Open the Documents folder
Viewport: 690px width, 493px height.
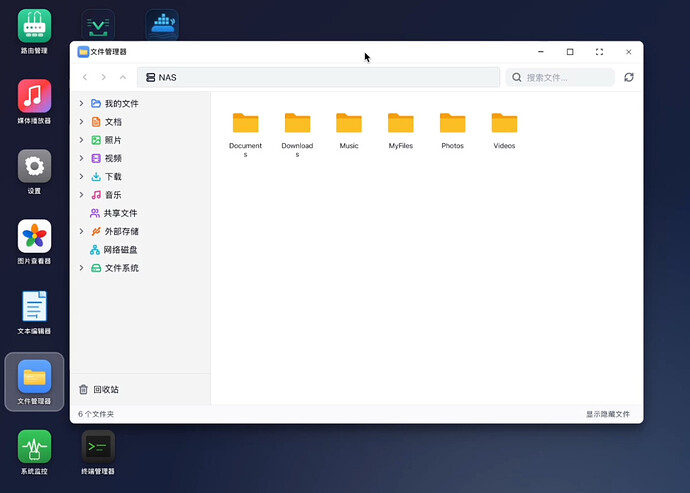pos(245,124)
